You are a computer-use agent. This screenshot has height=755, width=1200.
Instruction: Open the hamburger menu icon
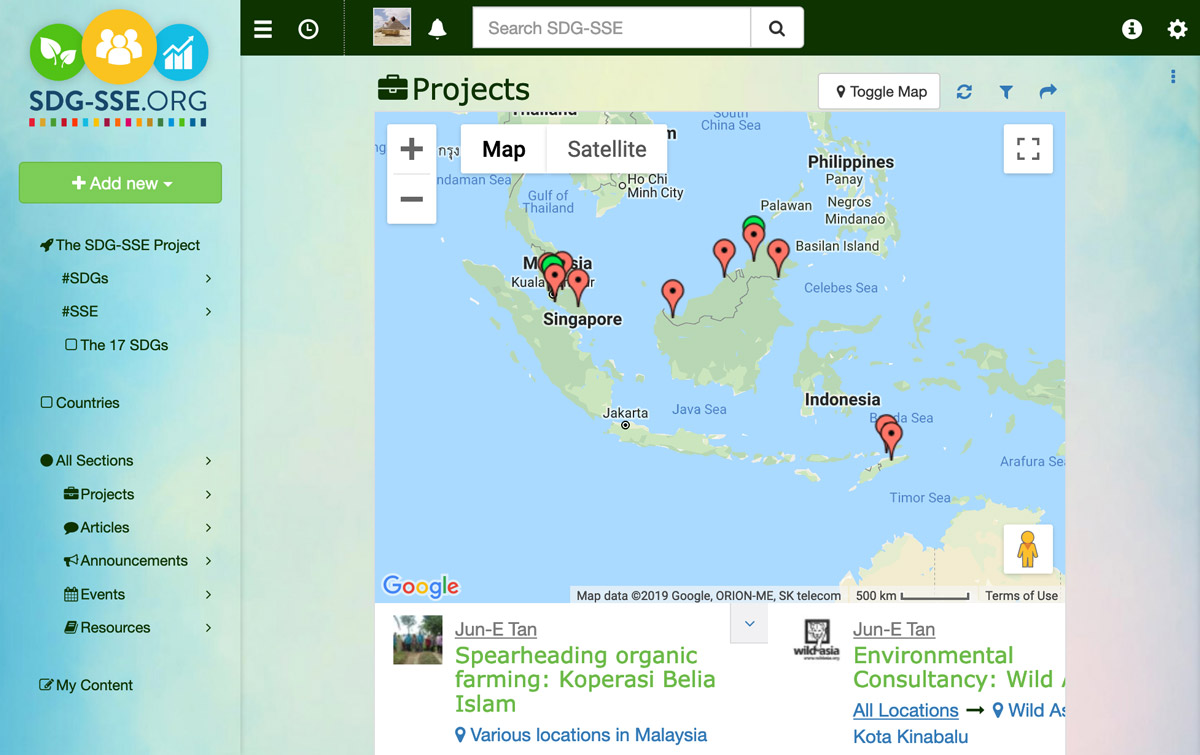(263, 29)
